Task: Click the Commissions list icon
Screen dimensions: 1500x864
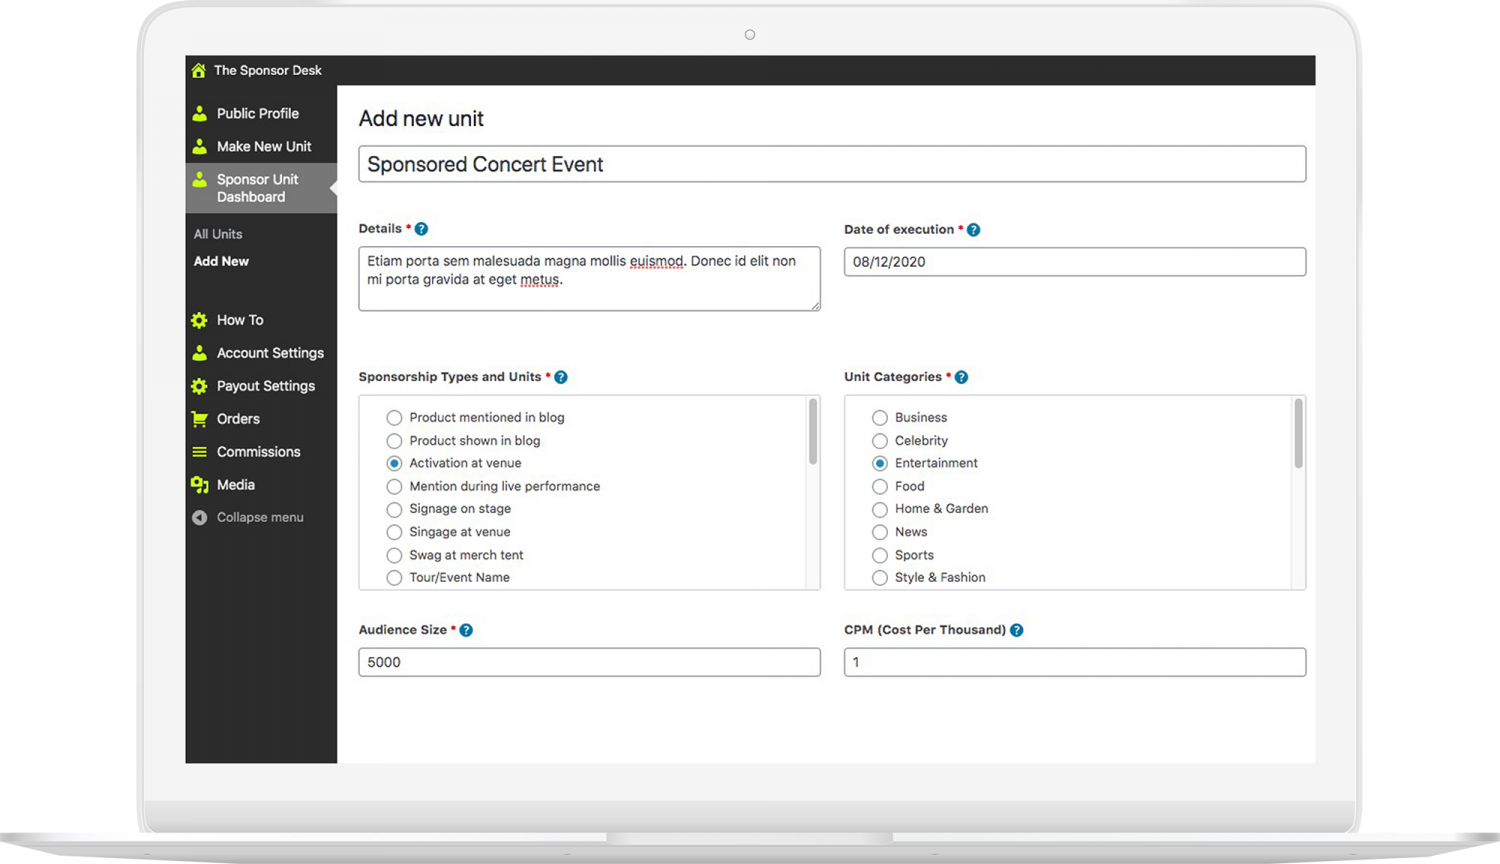Action: (199, 452)
